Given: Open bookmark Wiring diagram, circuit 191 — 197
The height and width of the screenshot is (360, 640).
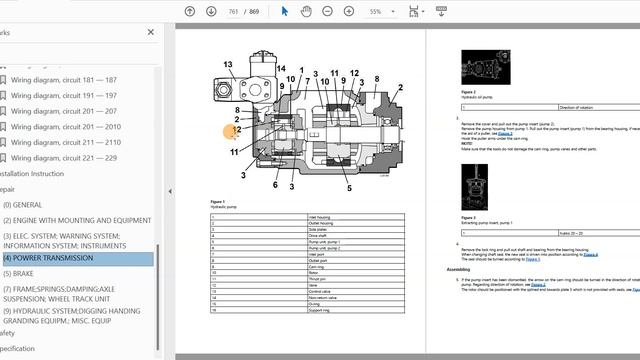Looking at the screenshot, I should (x=64, y=96).
